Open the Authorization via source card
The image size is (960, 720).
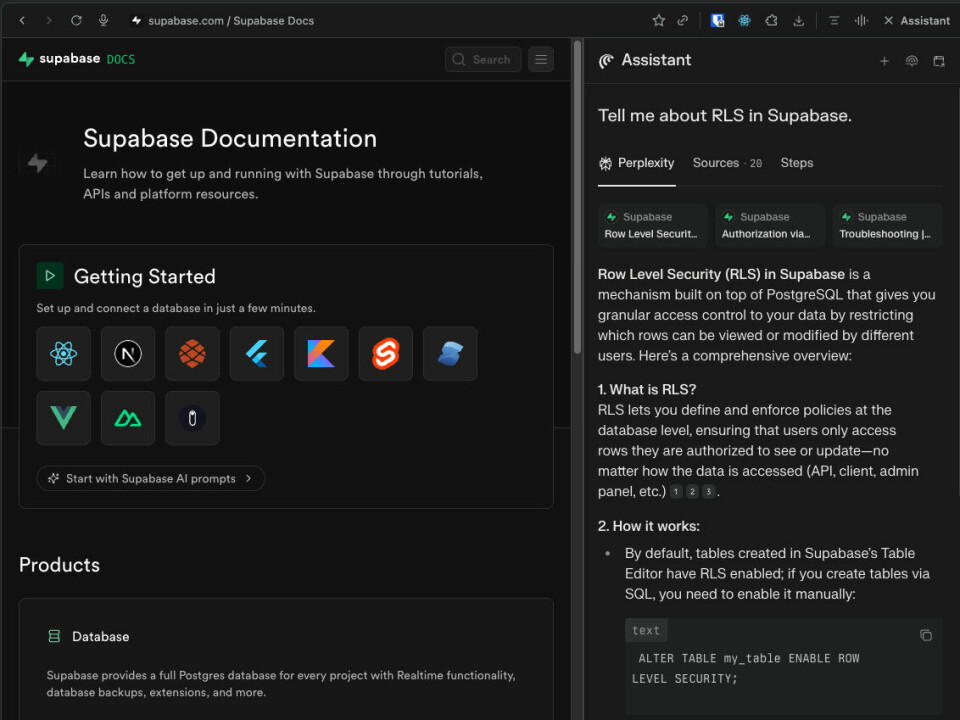point(770,225)
